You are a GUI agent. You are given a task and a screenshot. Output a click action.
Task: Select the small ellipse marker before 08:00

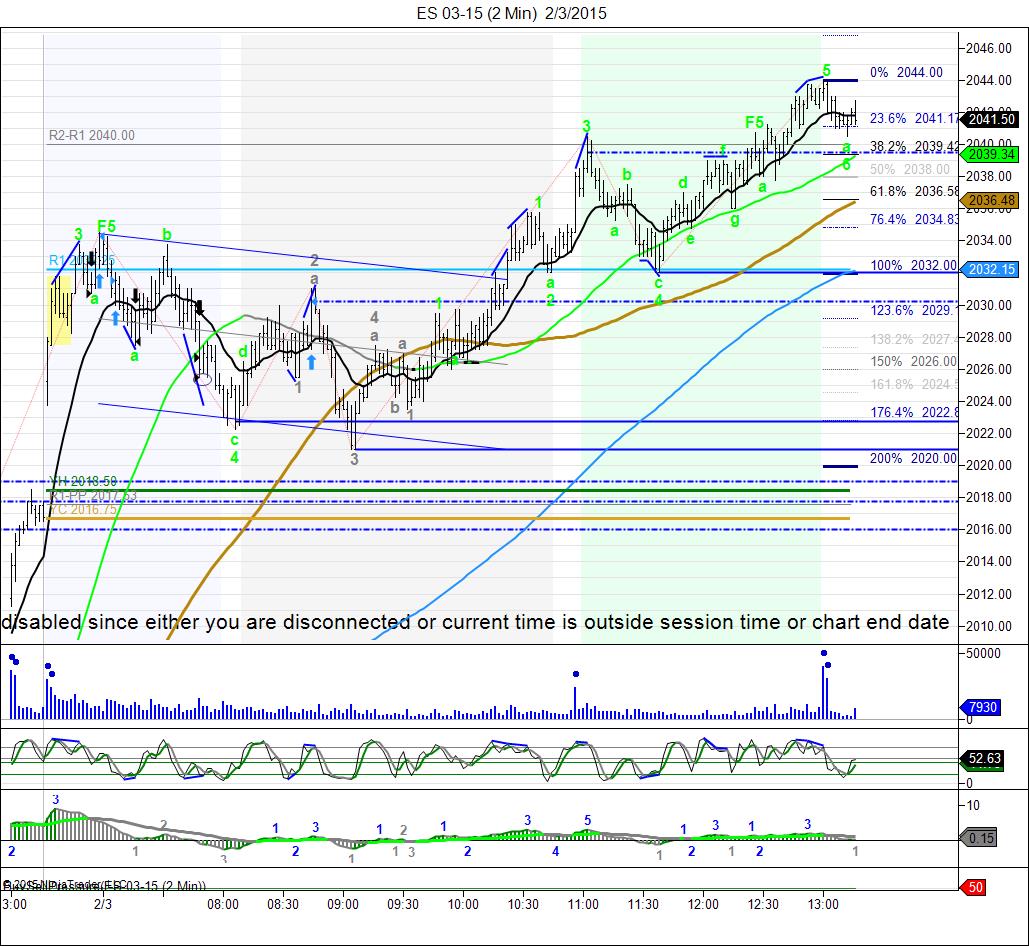[204, 379]
